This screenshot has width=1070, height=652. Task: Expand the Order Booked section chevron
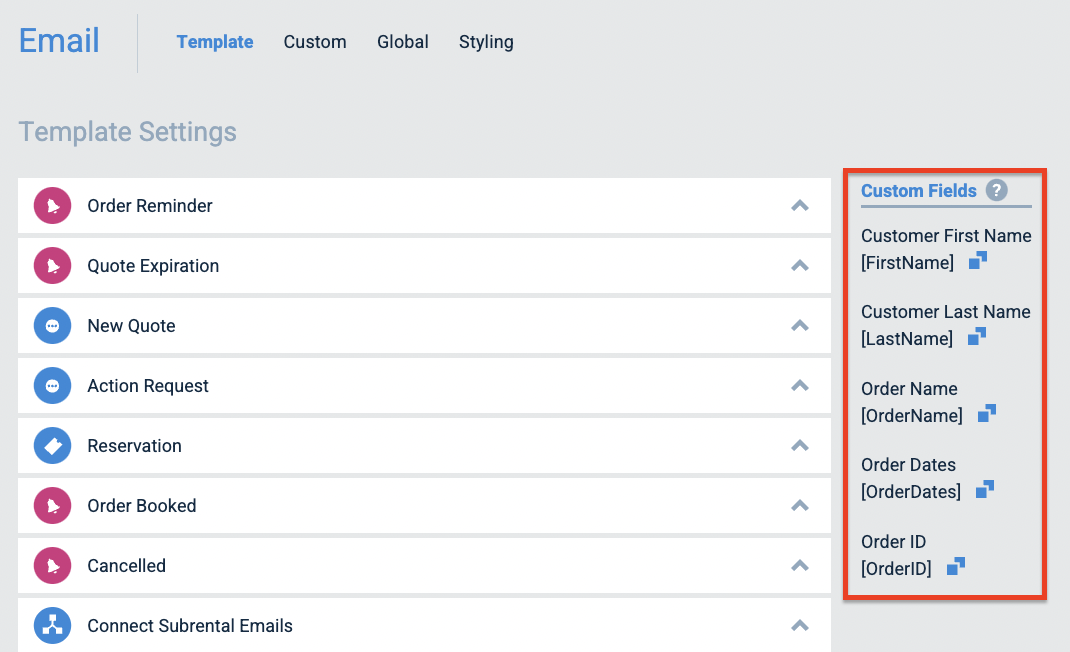coord(800,506)
